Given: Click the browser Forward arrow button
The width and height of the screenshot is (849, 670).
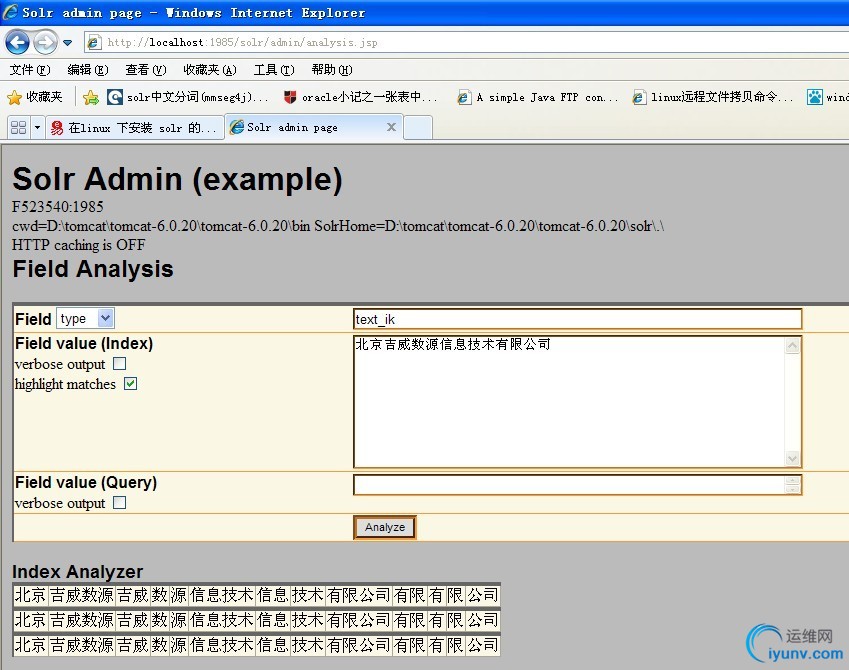Looking at the screenshot, I should click(45, 42).
